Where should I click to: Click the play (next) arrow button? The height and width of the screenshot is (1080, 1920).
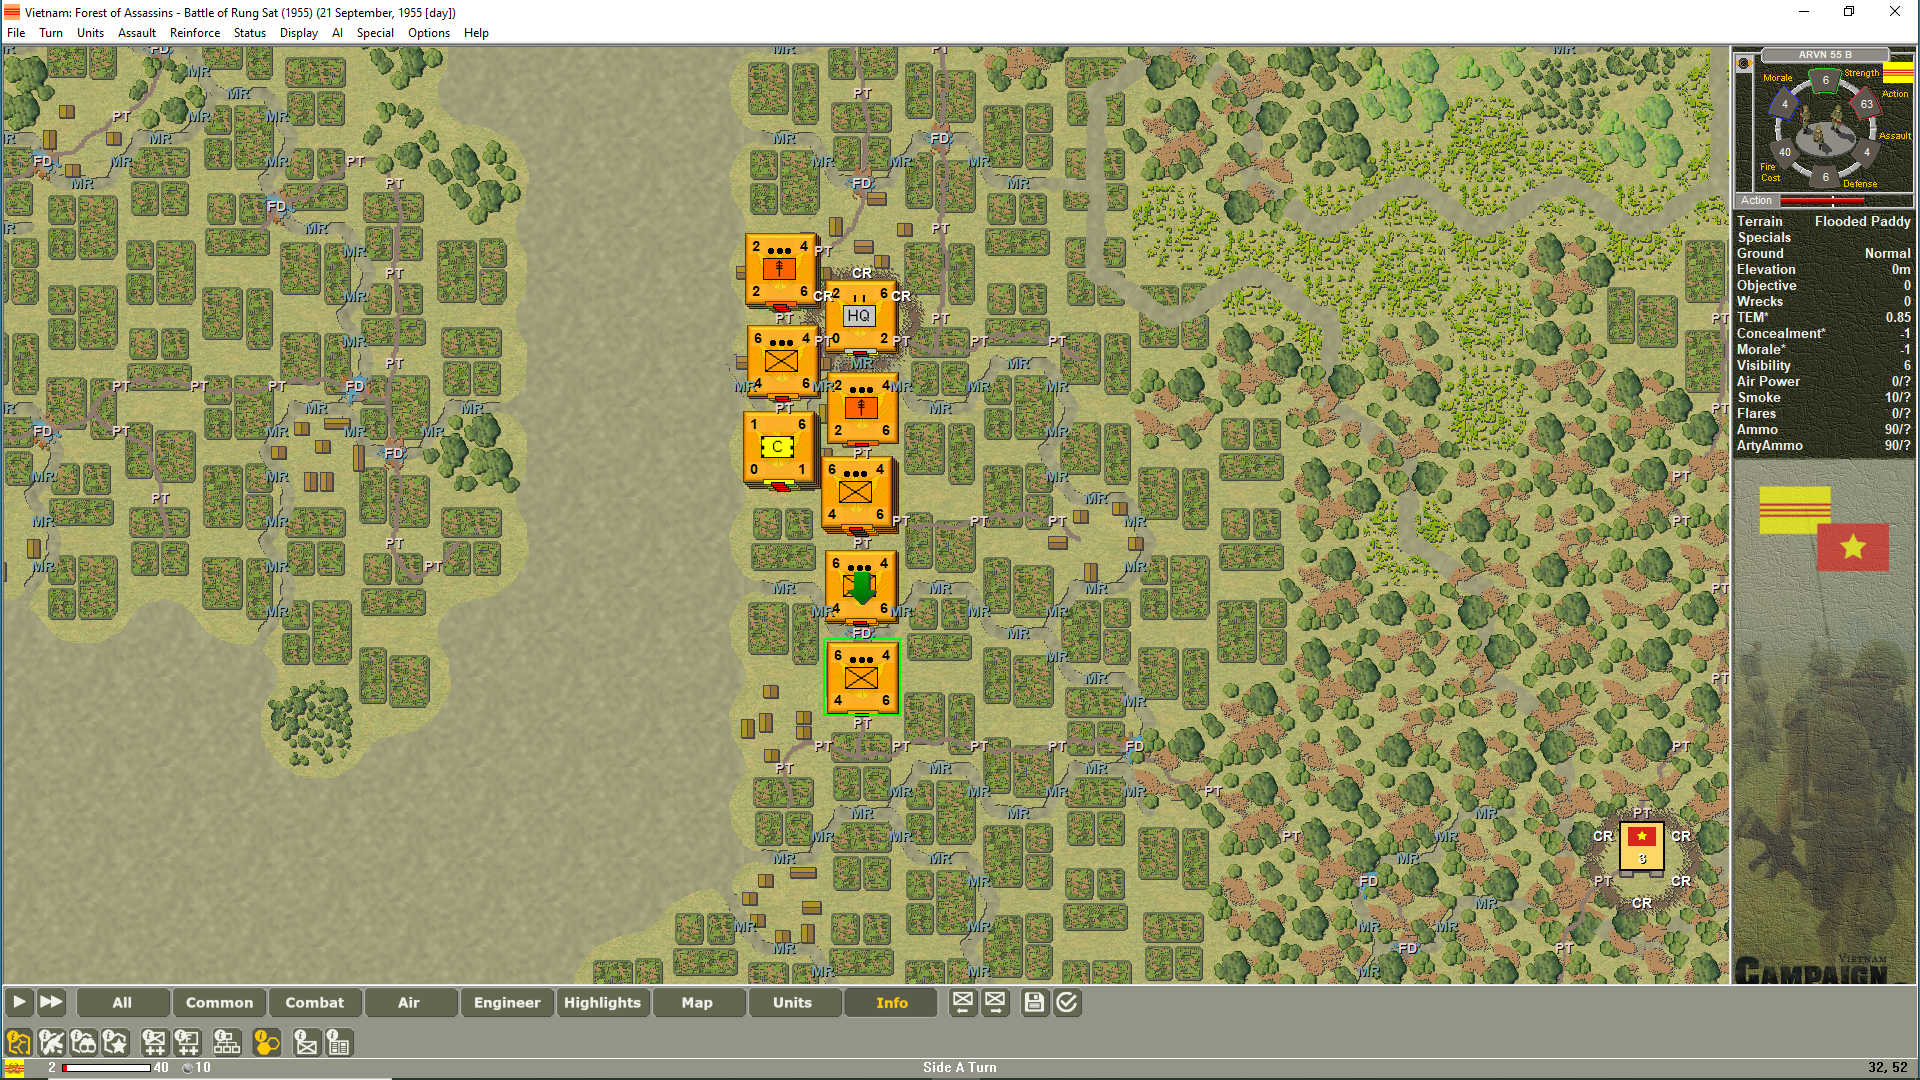click(x=18, y=1002)
